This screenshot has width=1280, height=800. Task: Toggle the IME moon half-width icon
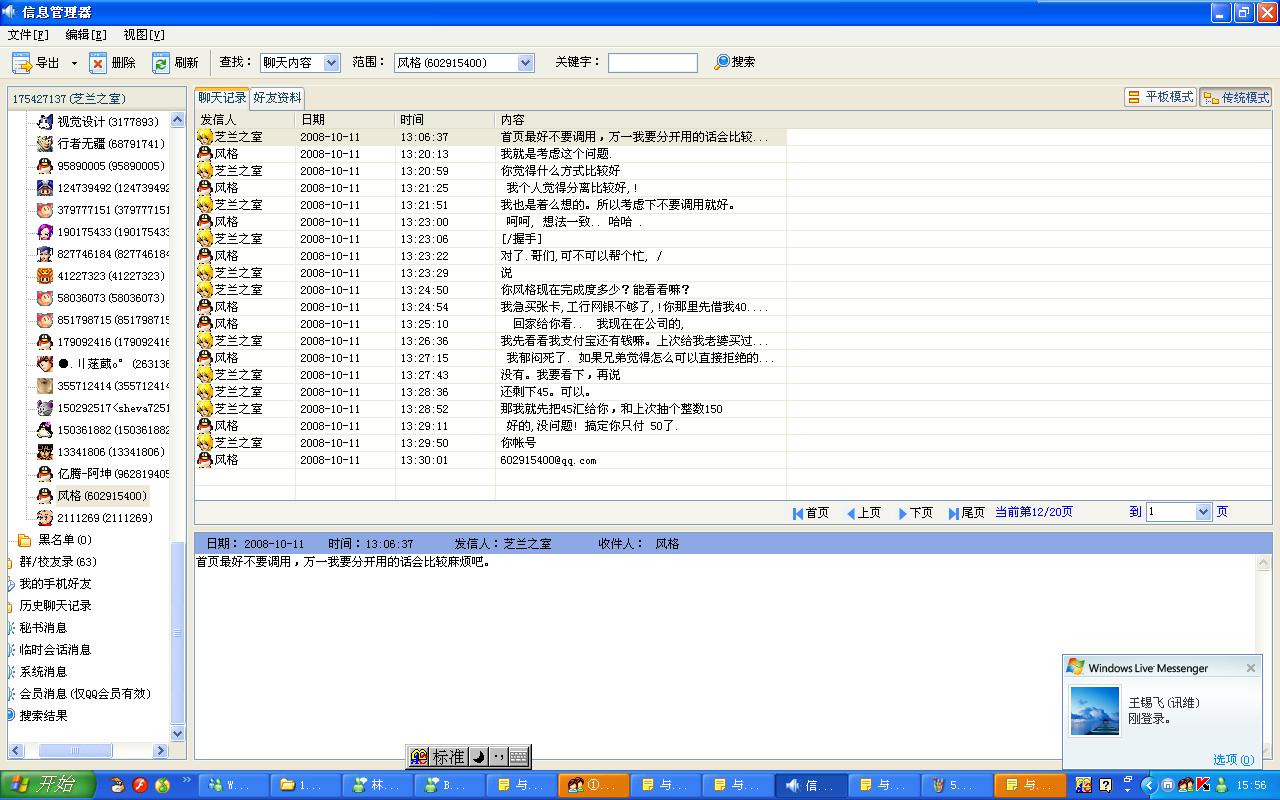pos(477,757)
